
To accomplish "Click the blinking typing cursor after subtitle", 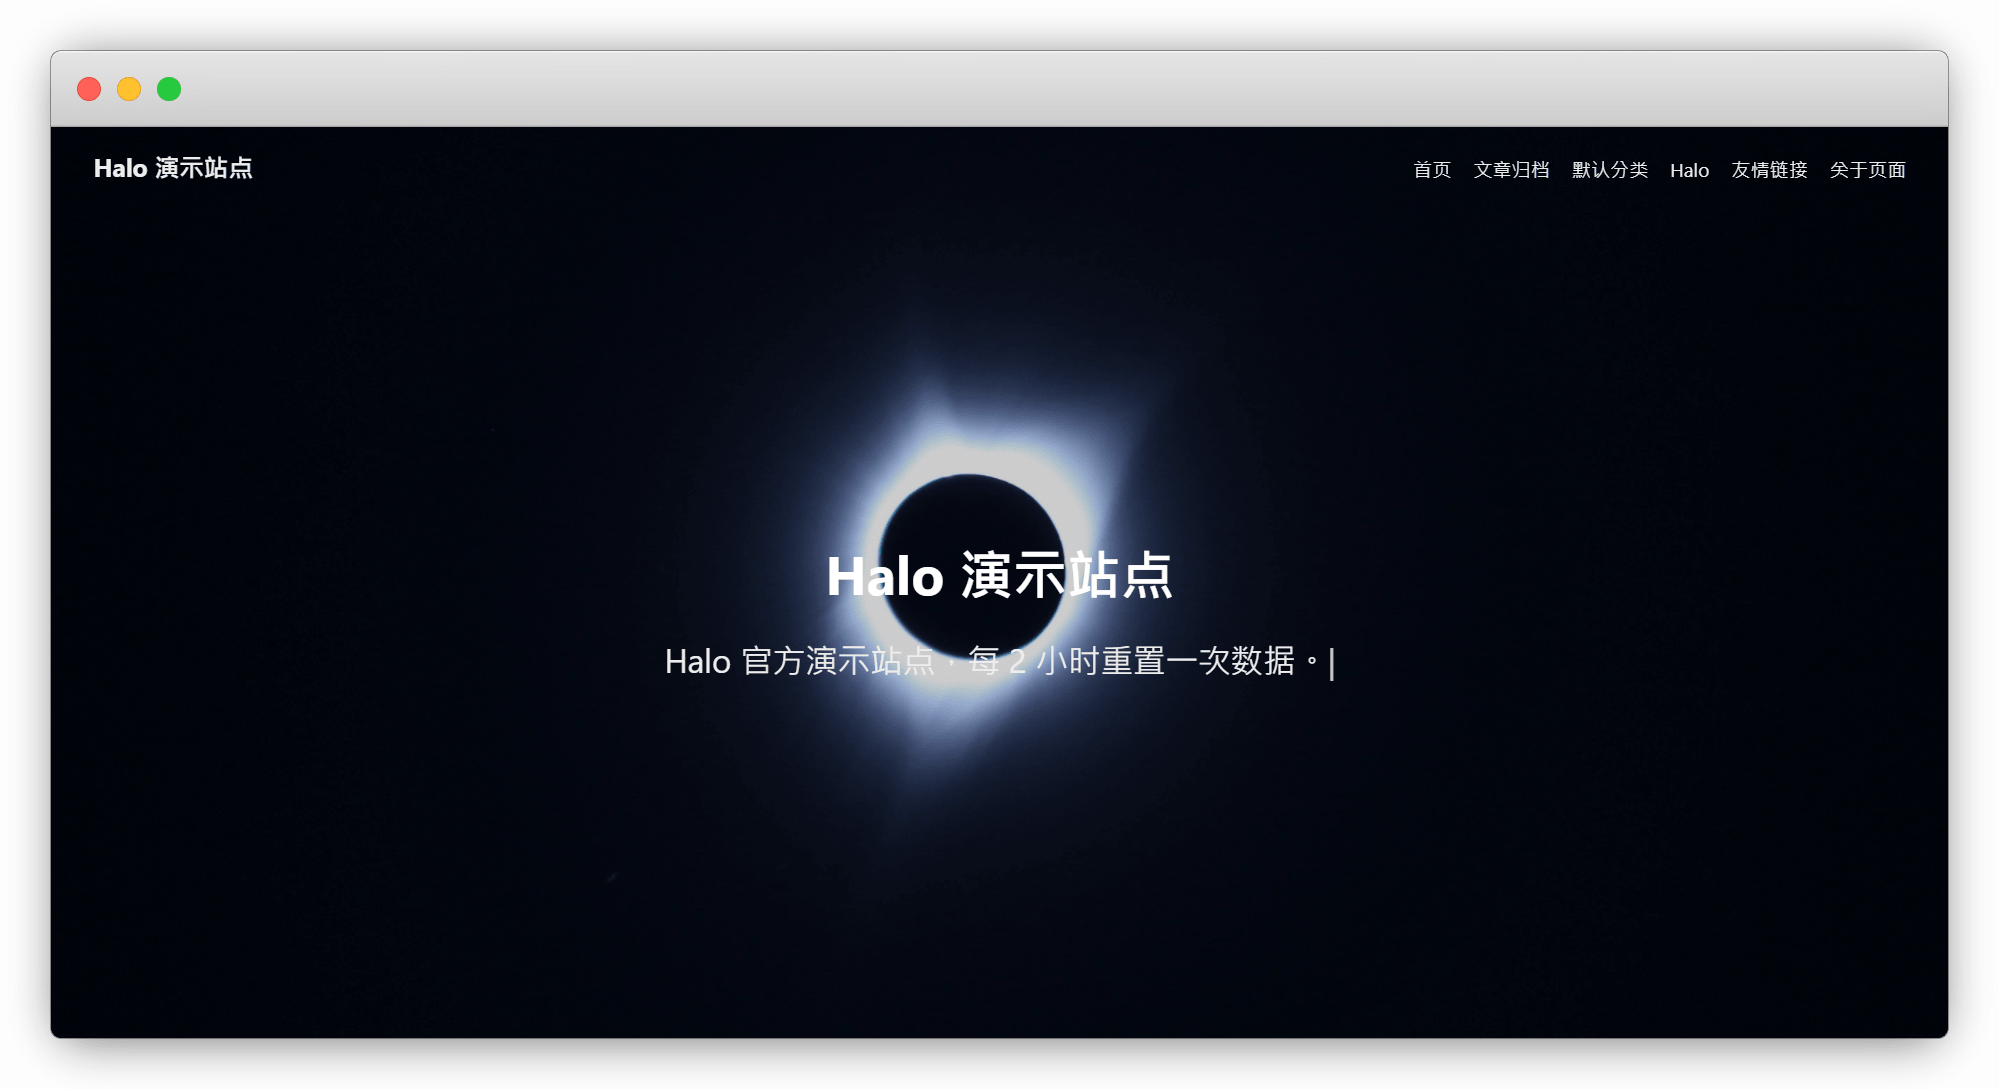I will 1331,663.
